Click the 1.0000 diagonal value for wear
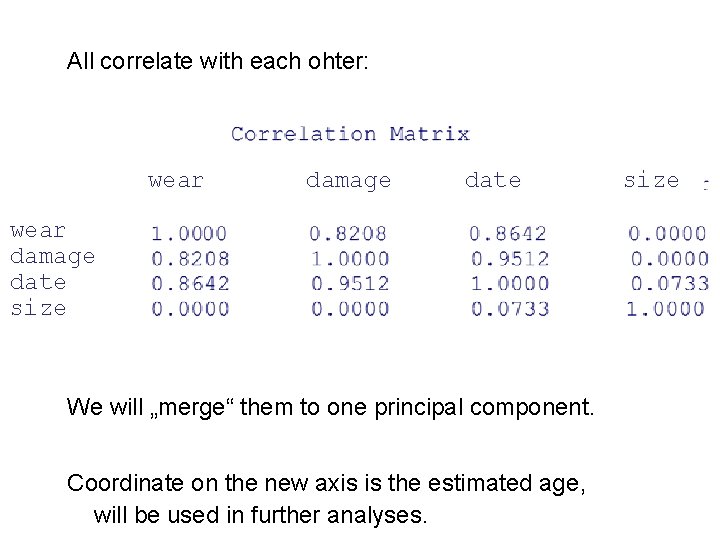Viewport: 720px width, 540px height. [x=189, y=234]
